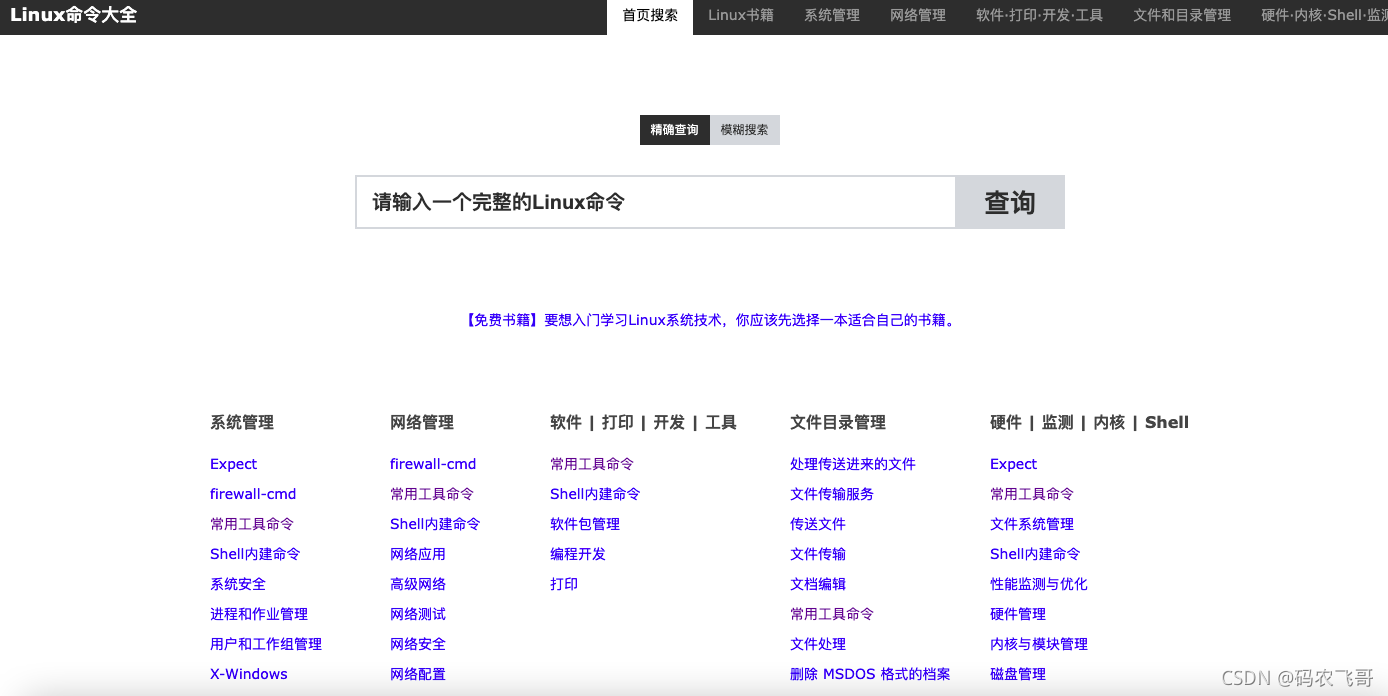This screenshot has height=696, width=1388.
Task: Open the 免费书籍 Linux learning book link
Action: [710, 321]
